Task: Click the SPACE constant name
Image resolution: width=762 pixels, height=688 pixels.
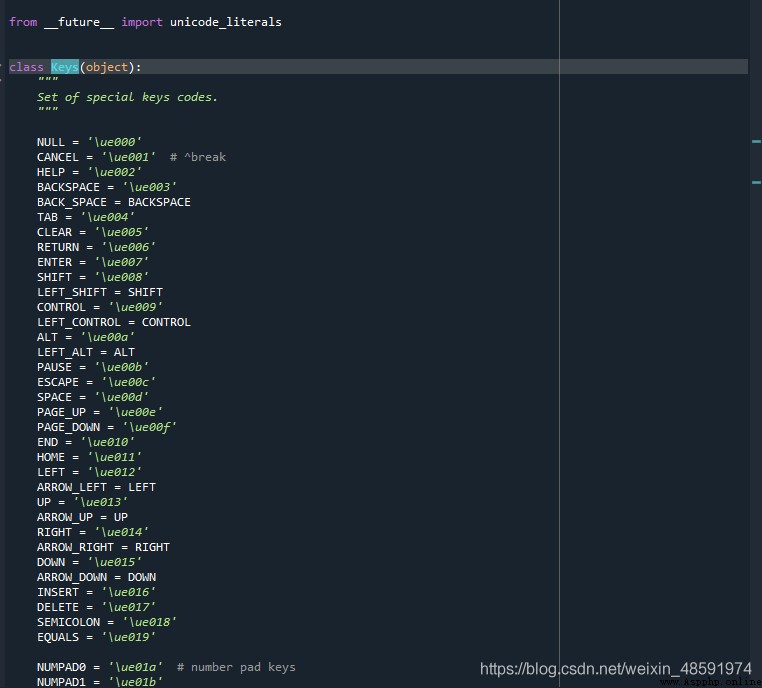Action: (54, 397)
